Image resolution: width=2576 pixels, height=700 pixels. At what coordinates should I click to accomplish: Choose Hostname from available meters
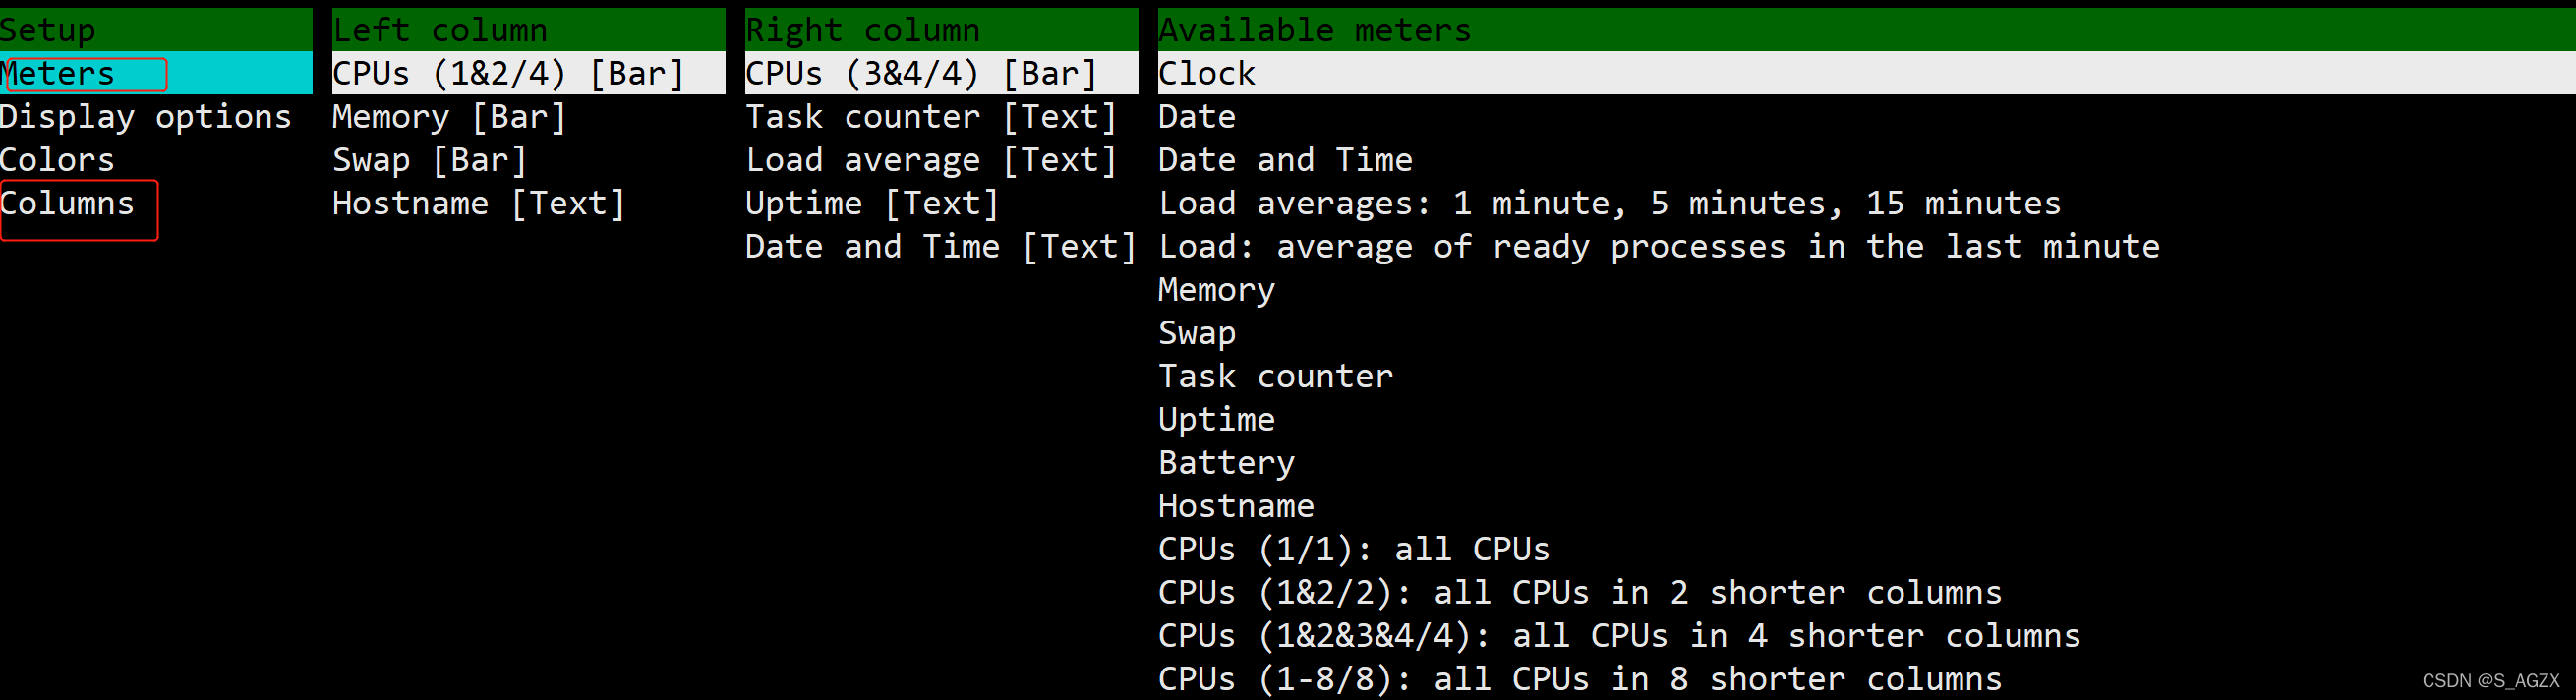(1237, 506)
